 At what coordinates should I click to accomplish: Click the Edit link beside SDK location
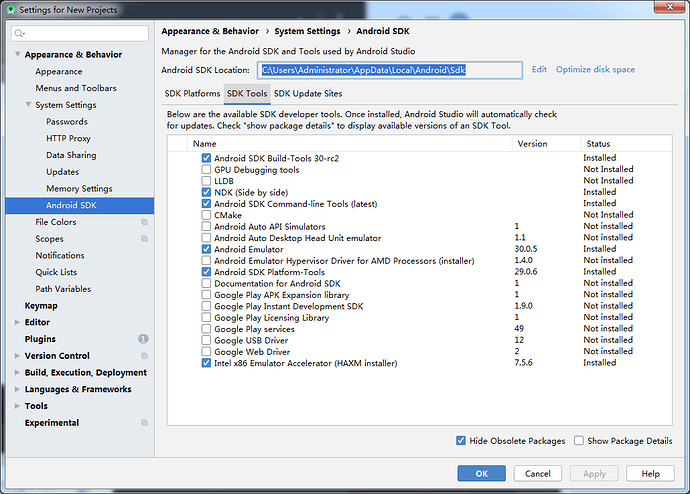[539, 70]
